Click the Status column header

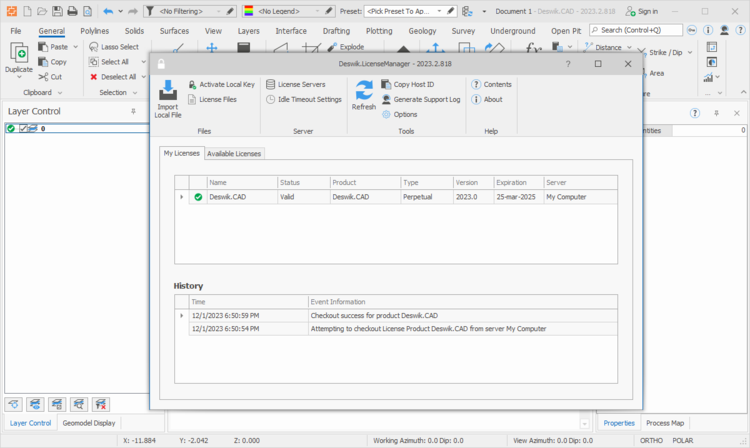click(x=303, y=183)
